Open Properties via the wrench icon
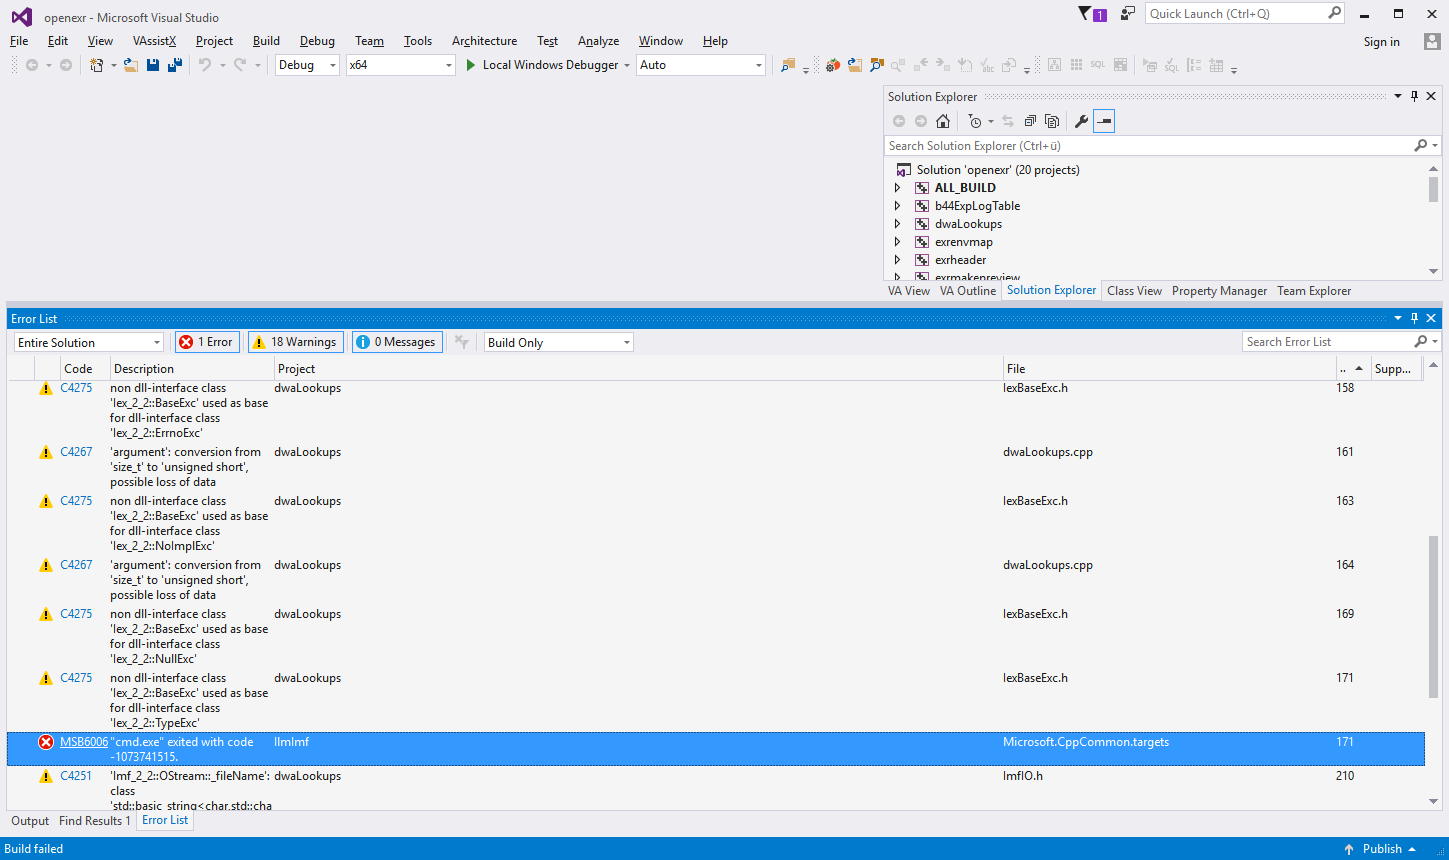Viewport: 1449px width, 860px height. pos(1081,121)
